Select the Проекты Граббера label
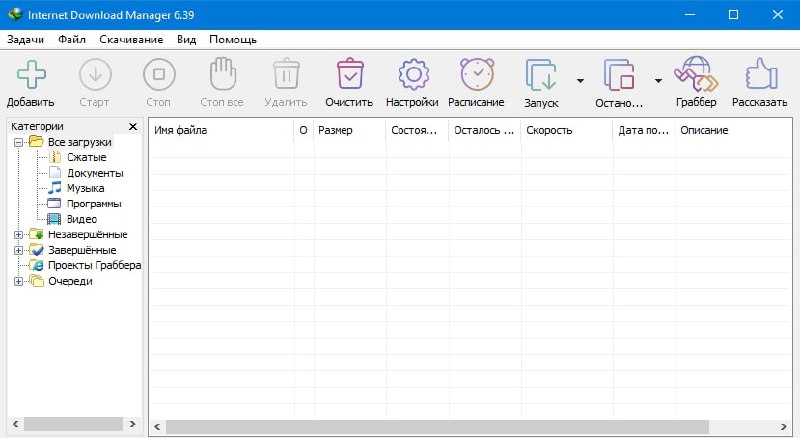The width and height of the screenshot is (800, 438). [x=94, y=265]
